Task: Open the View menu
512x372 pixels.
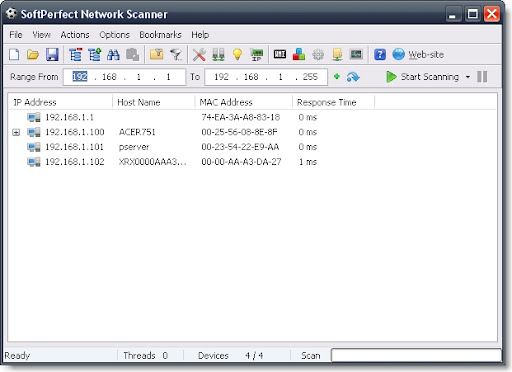Action: pyautogui.click(x=41, y=35)
